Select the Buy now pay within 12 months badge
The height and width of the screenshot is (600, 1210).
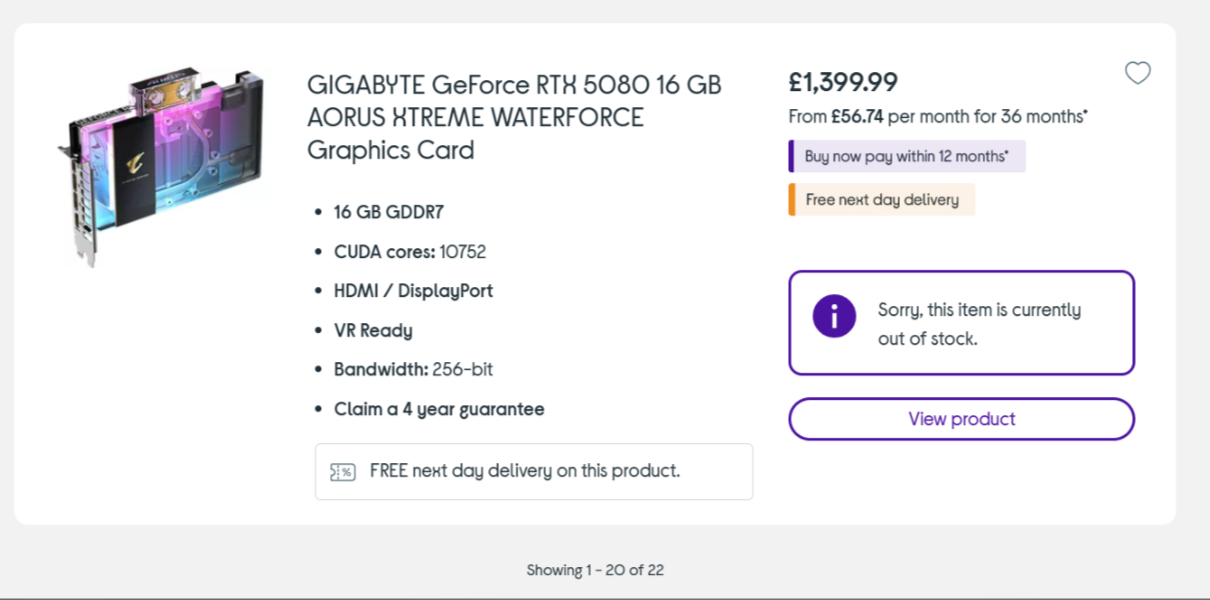pos(906,156)
